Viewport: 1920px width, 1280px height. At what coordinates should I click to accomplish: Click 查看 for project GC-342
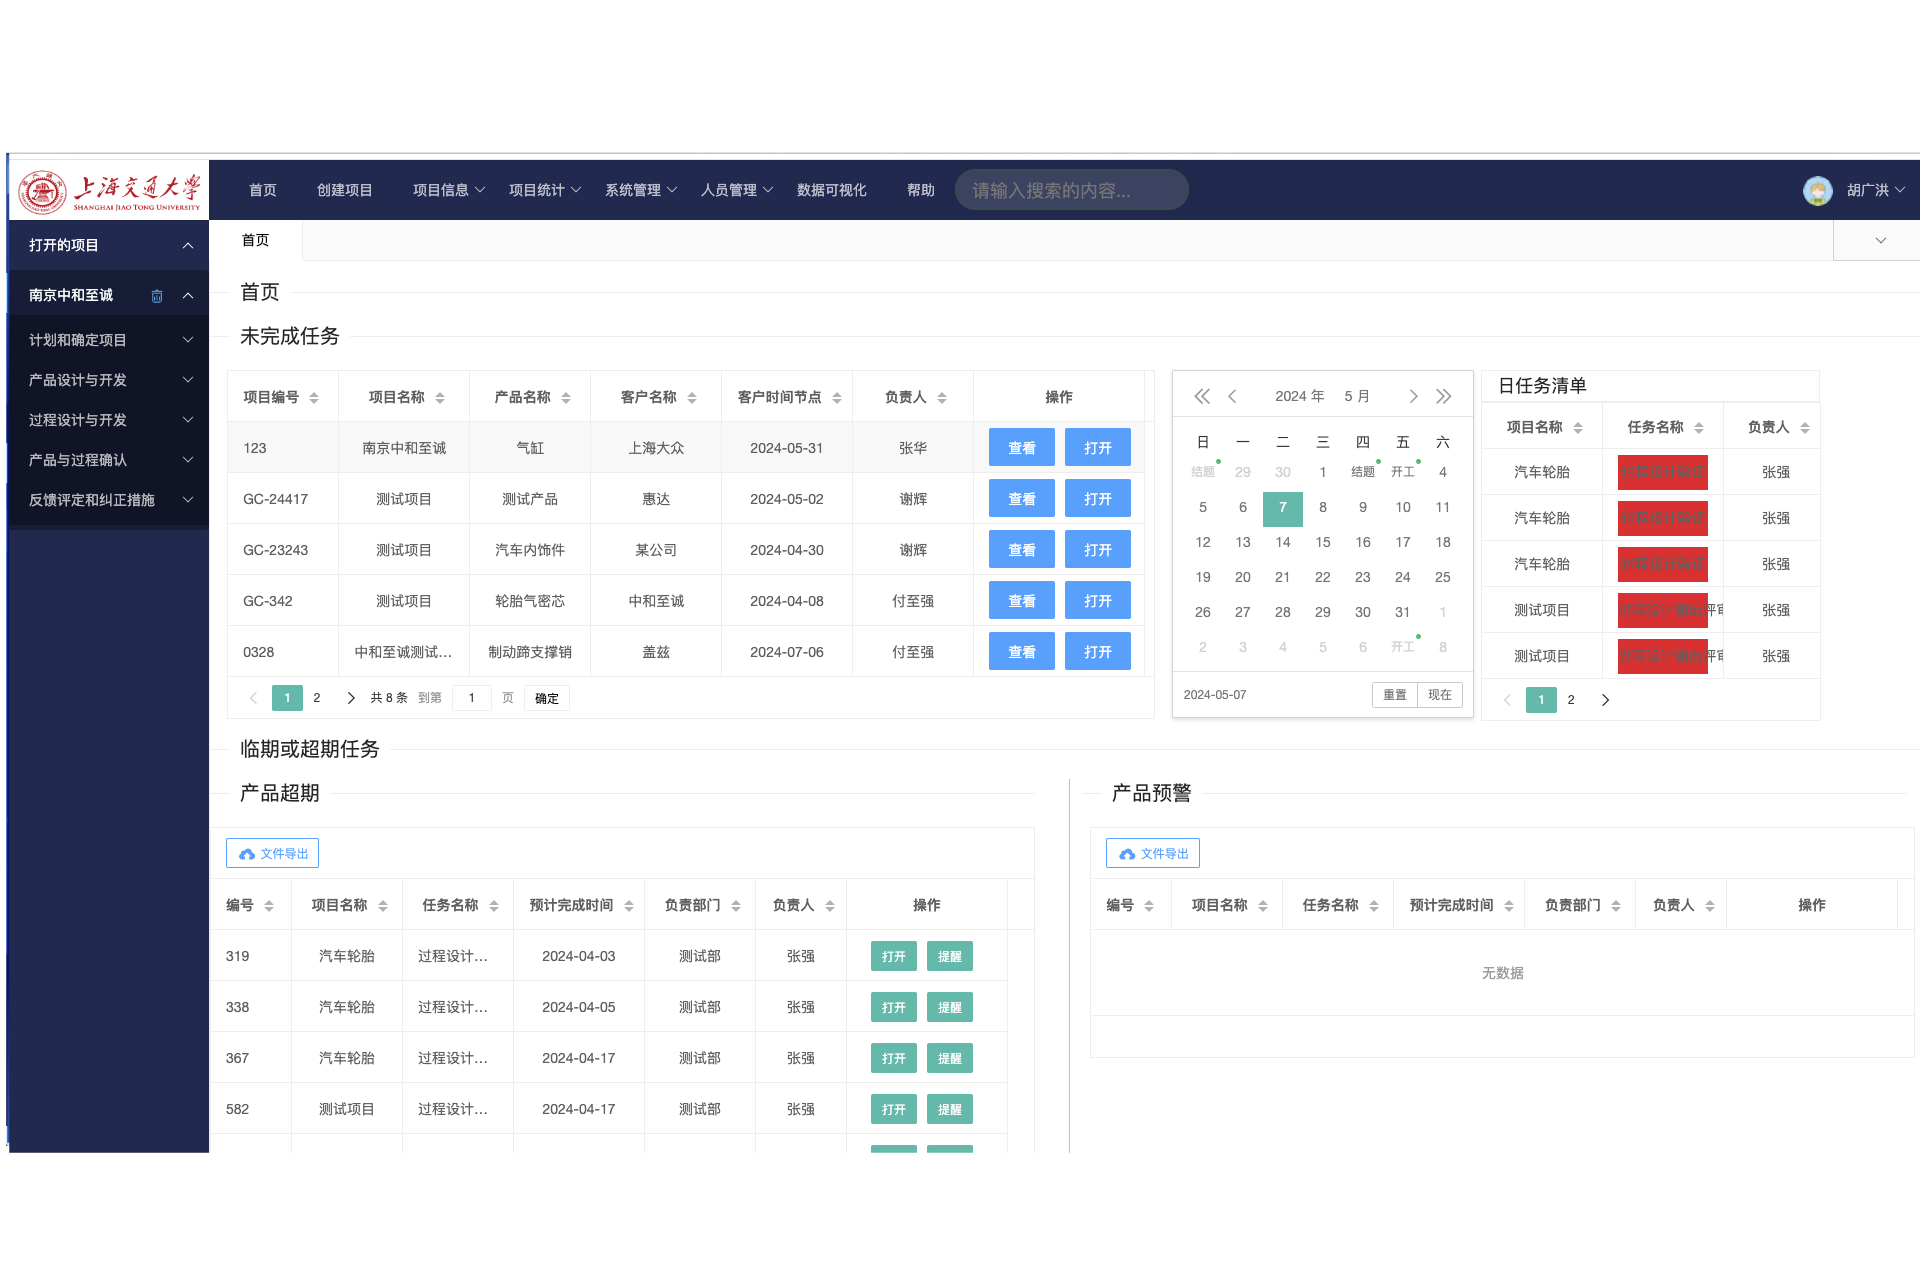1022,601
